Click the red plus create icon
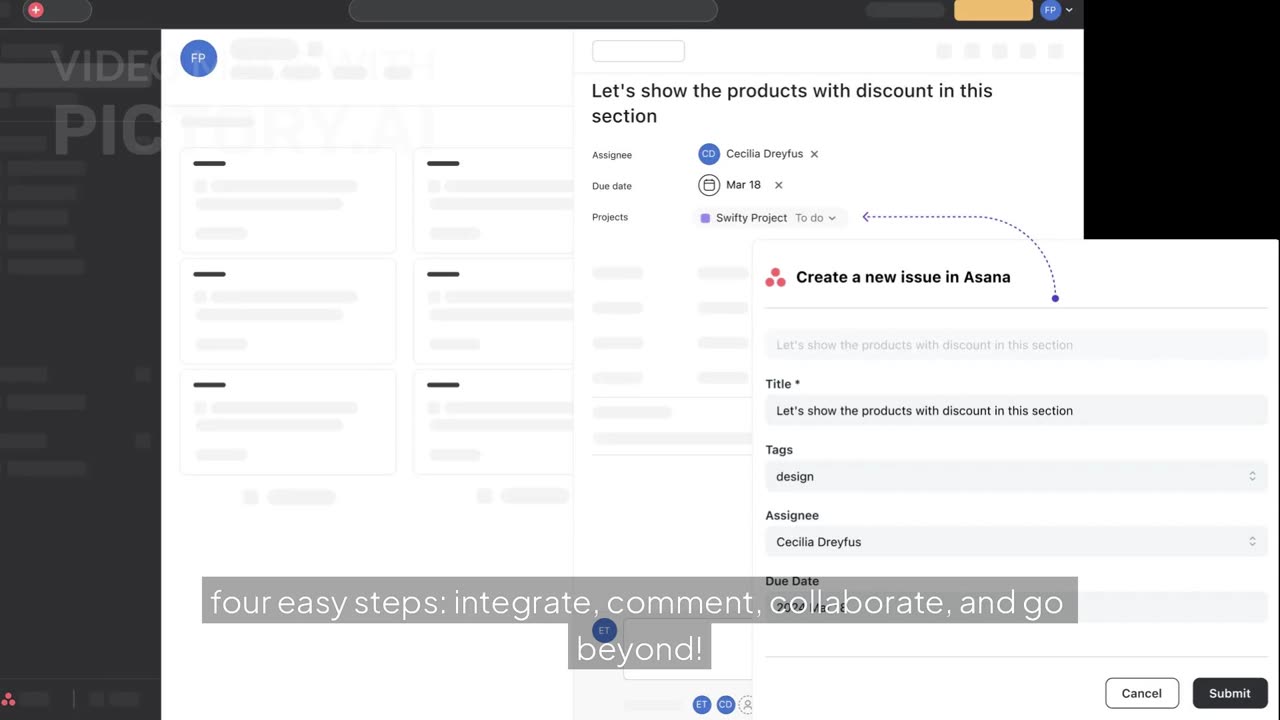1280x720 pixels. (36, 10)
